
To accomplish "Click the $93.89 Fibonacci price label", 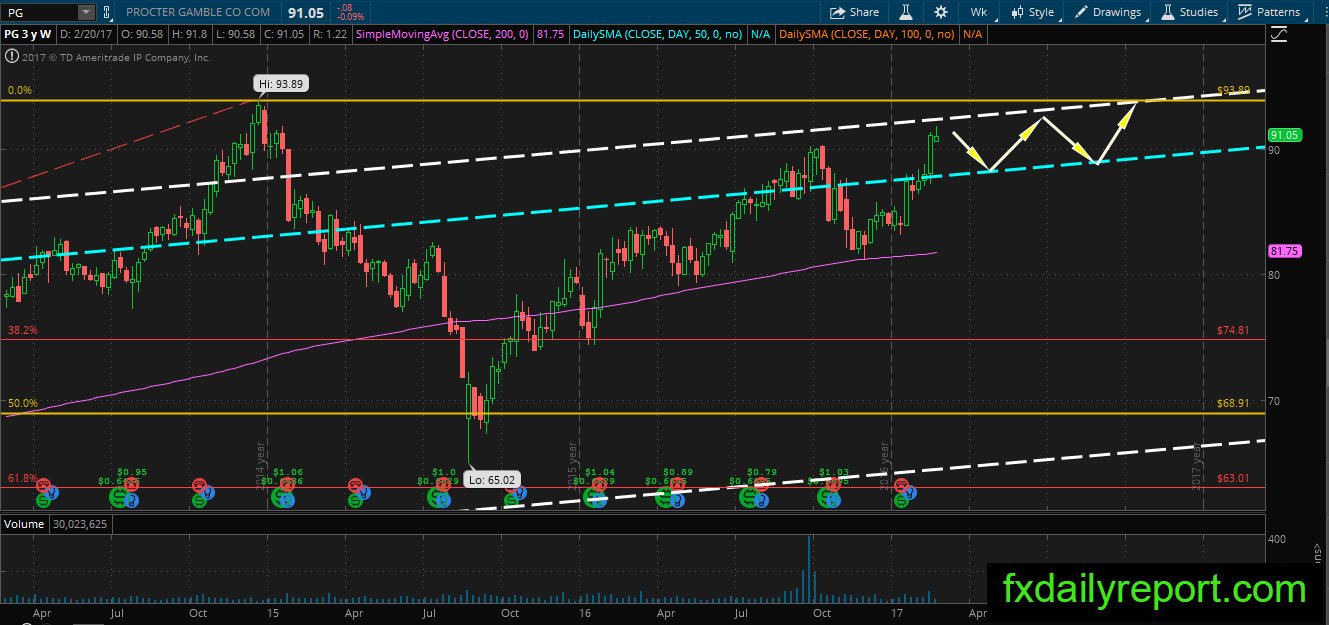I will tap(1233, 90).
